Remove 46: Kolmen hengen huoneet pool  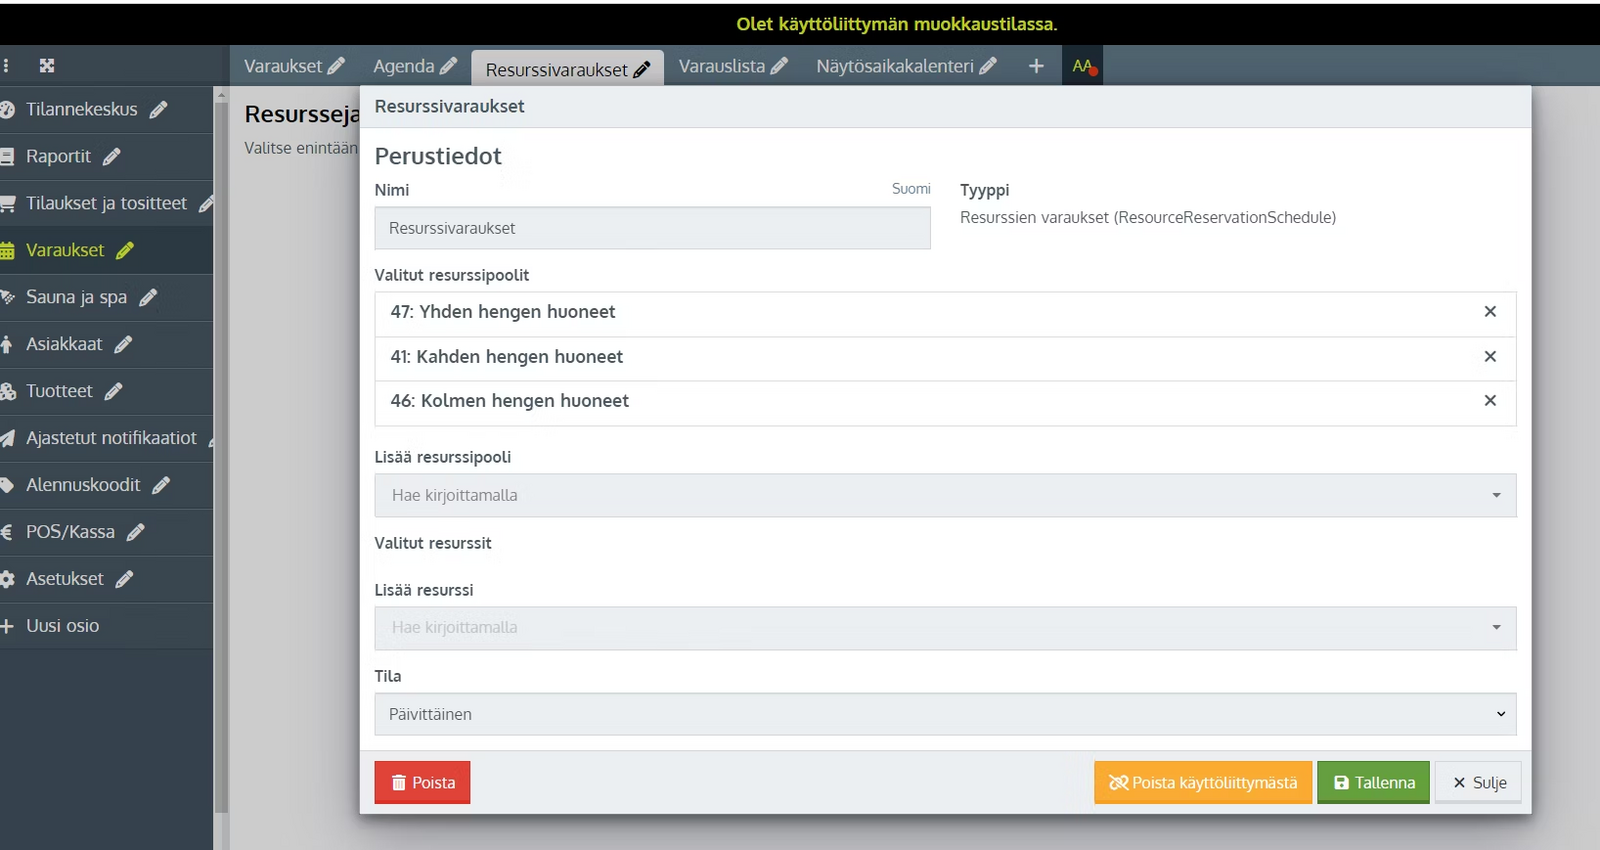point(1490,401)
